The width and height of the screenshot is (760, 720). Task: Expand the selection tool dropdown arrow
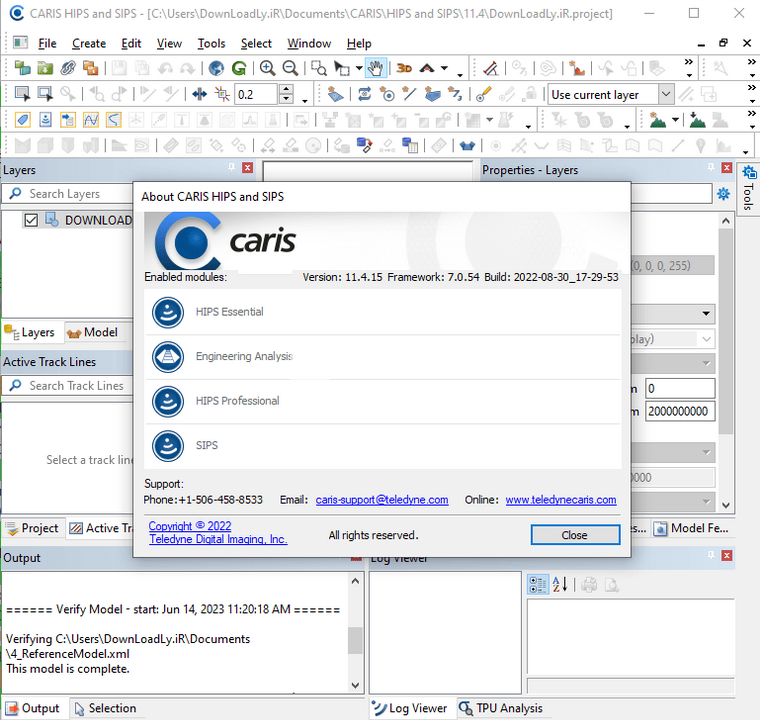[x=359, y=68]
